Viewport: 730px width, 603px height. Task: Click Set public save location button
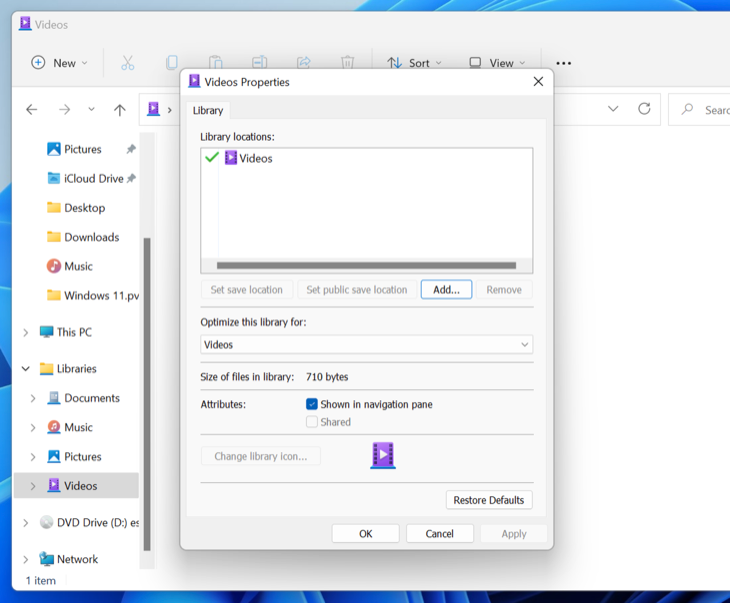pos(357,290)
